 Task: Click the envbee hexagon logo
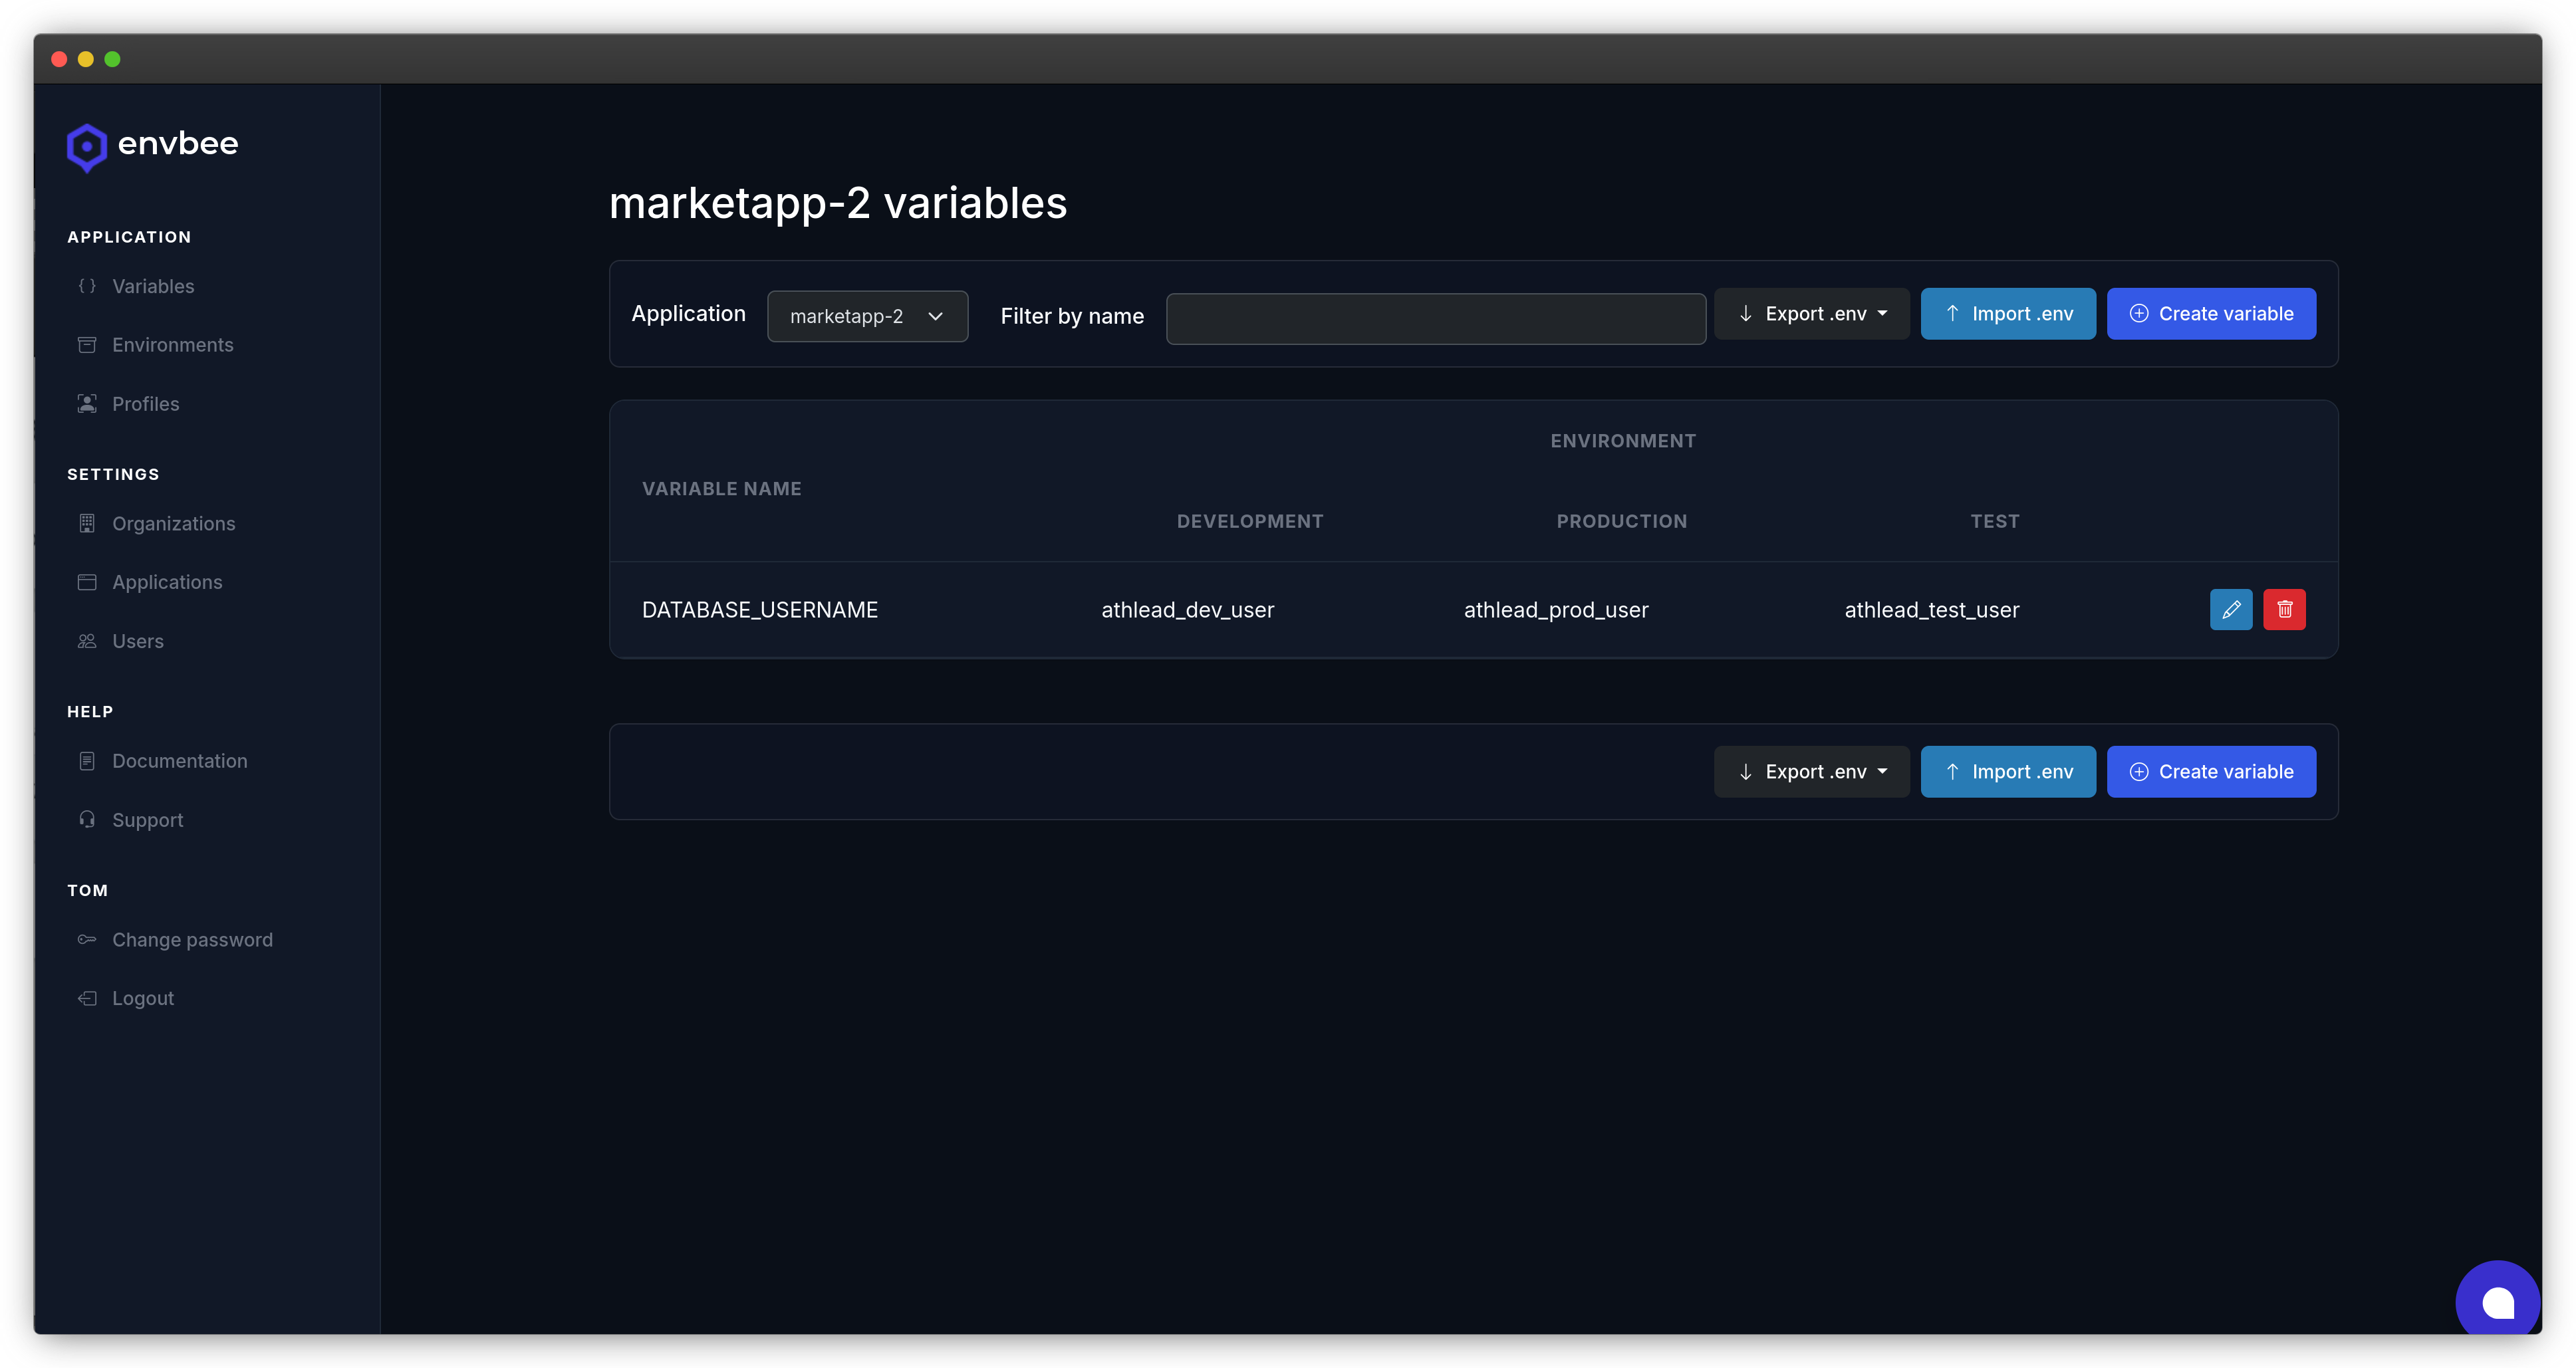pyautogui.click(x=87, y=147)
